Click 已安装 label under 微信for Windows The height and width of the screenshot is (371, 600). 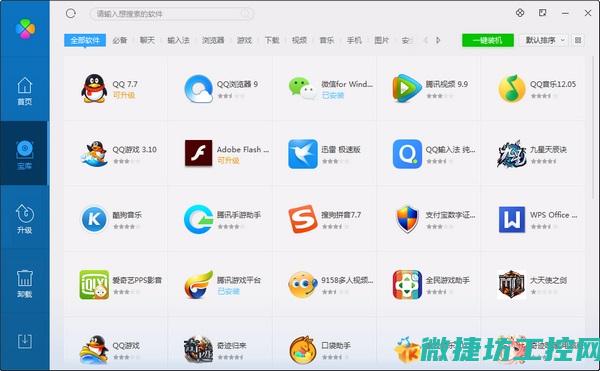333,95
